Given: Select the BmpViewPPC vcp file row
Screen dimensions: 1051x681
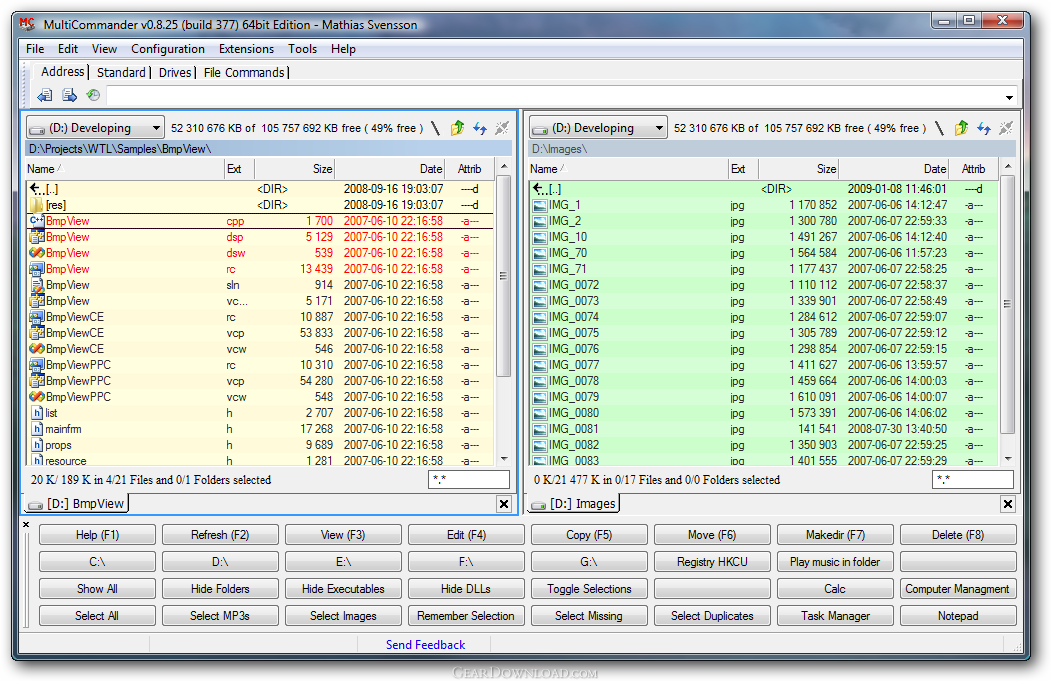Looking at the screenshot, I should click(x=260, y=381).
